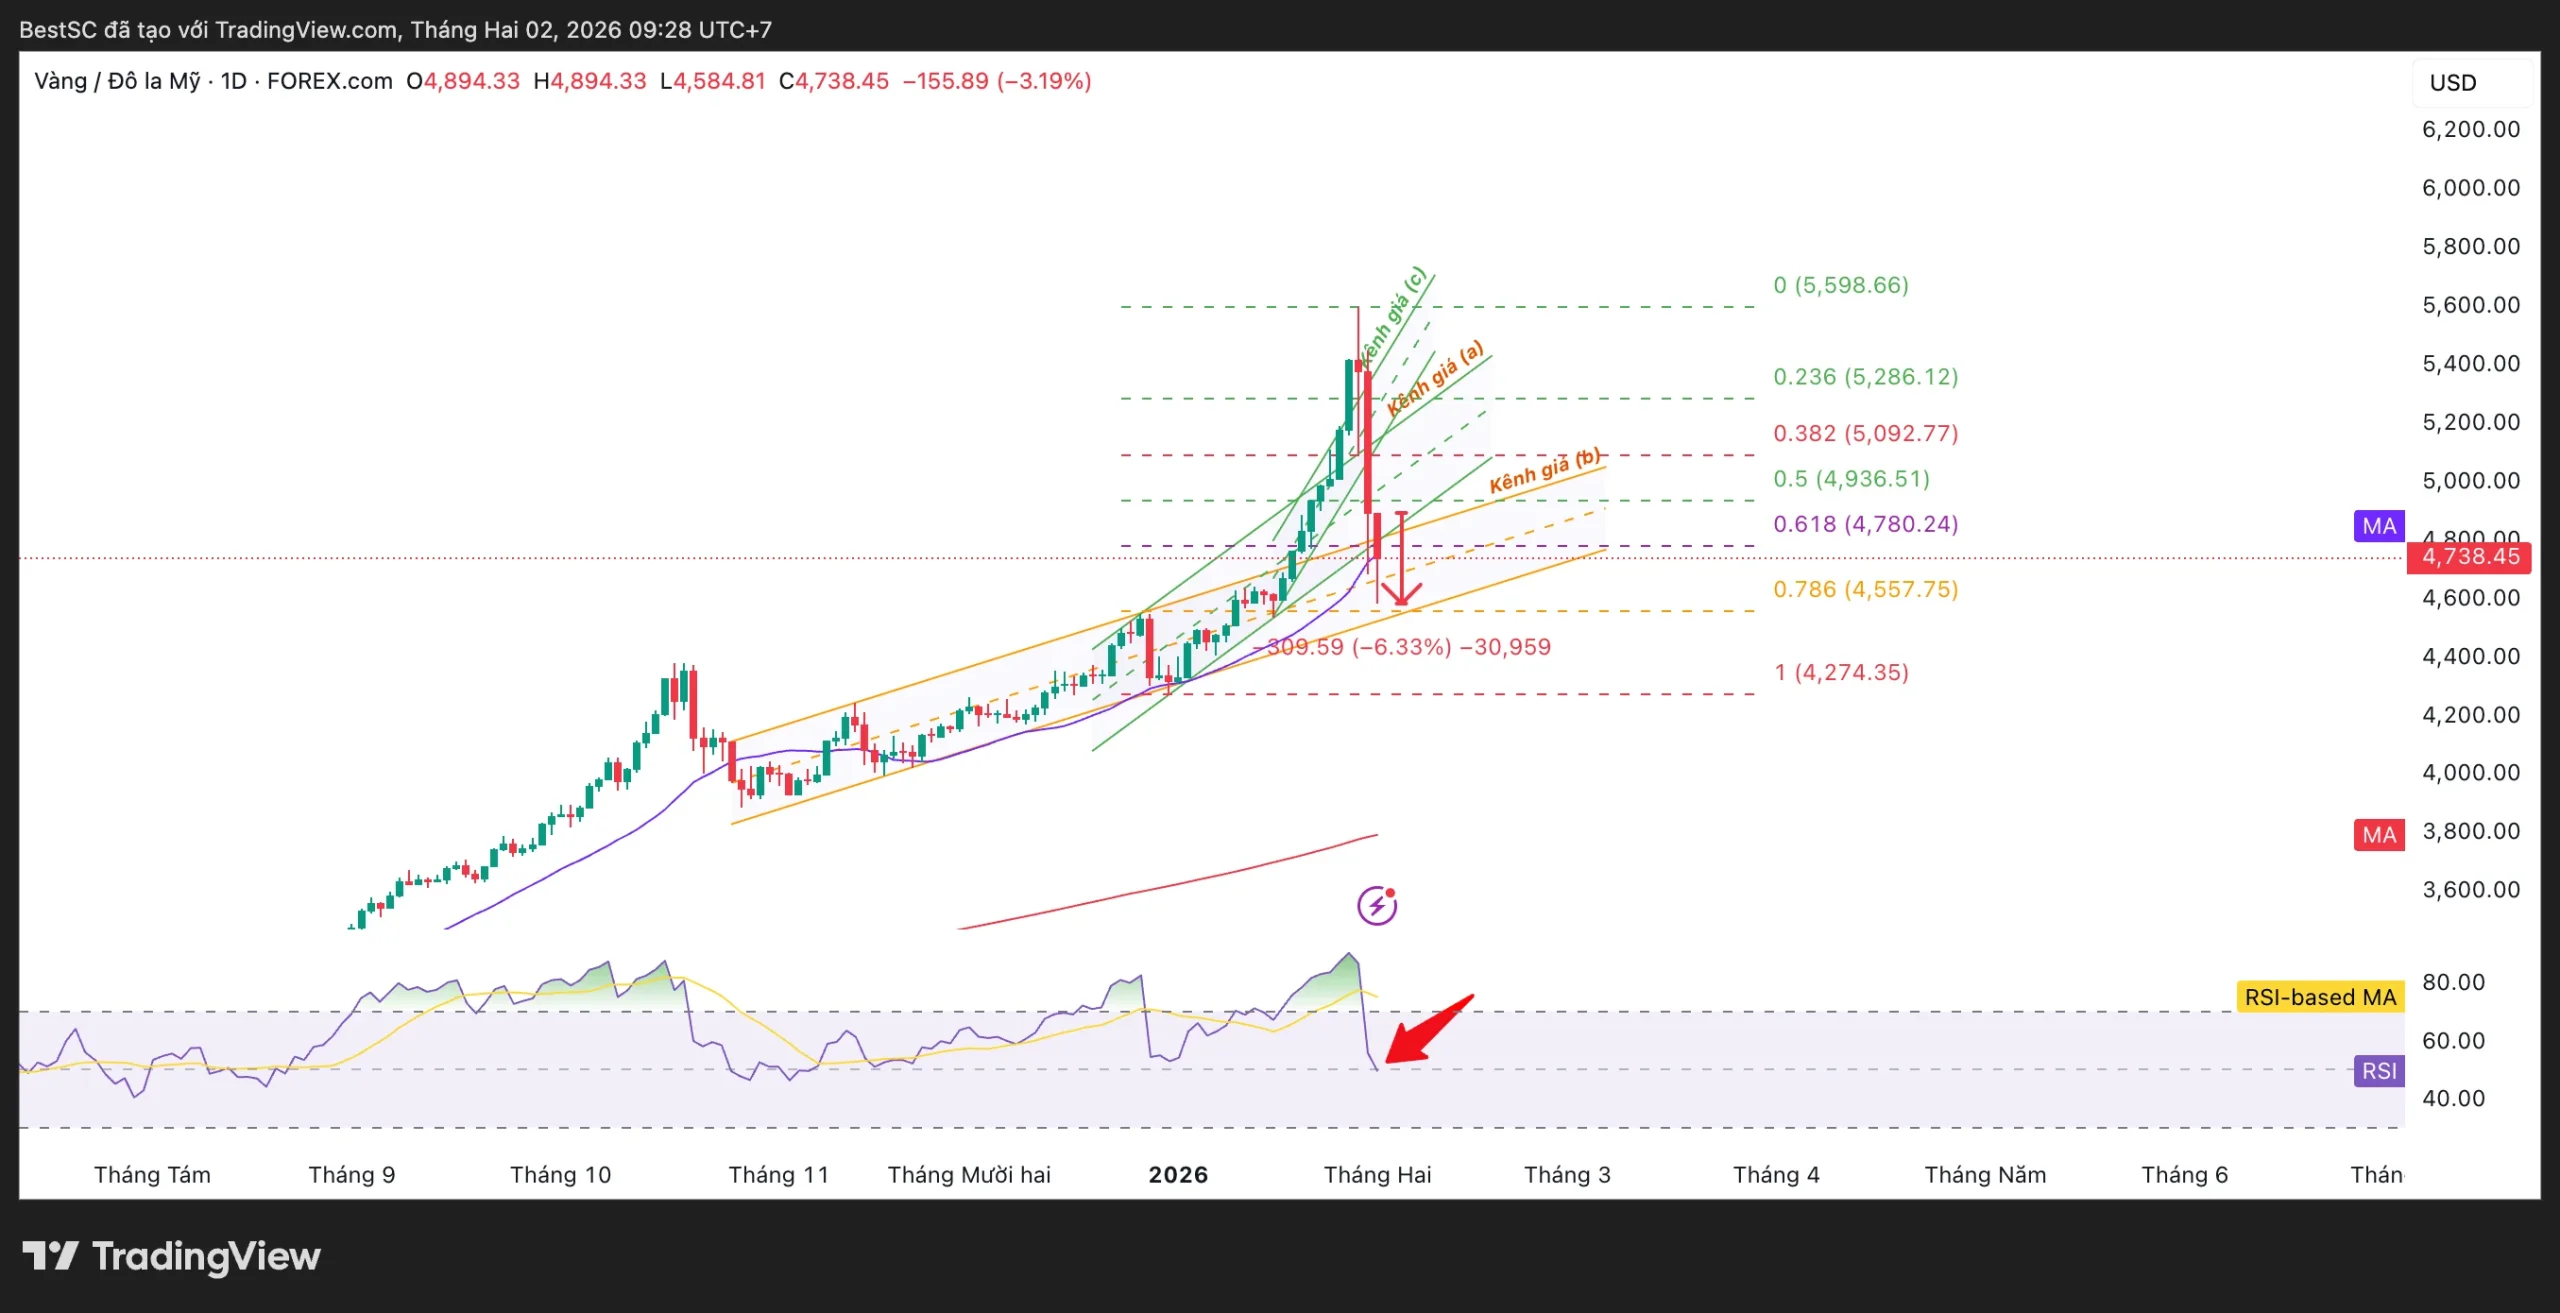Click the red 4,738.45 current price label

(2469, 557)
